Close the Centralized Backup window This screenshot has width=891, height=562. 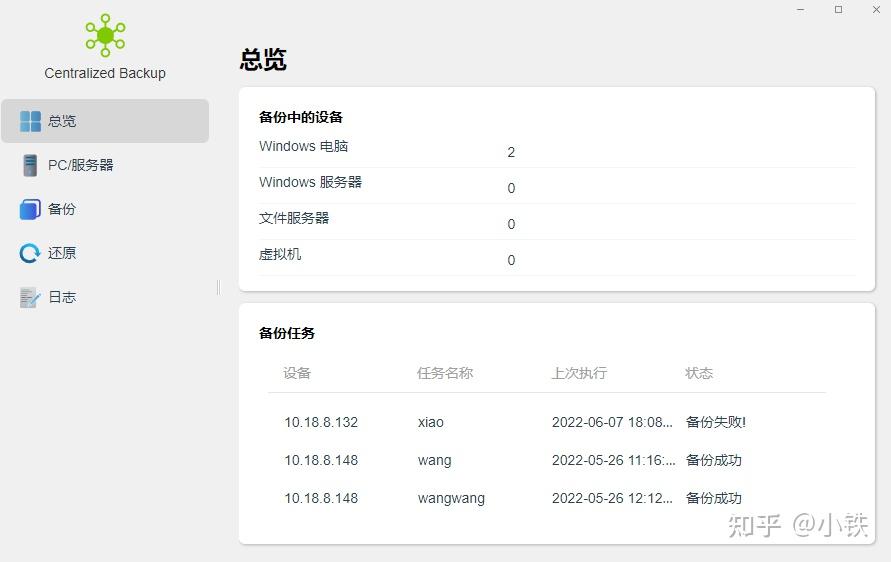pos(876,10)
